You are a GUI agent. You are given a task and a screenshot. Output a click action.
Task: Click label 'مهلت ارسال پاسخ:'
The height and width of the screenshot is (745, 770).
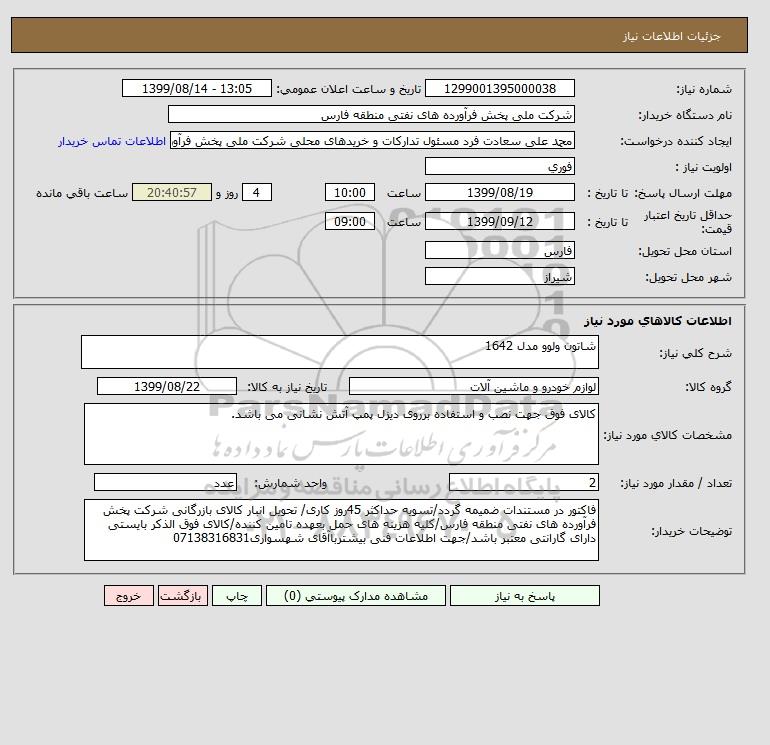[684, 193]
